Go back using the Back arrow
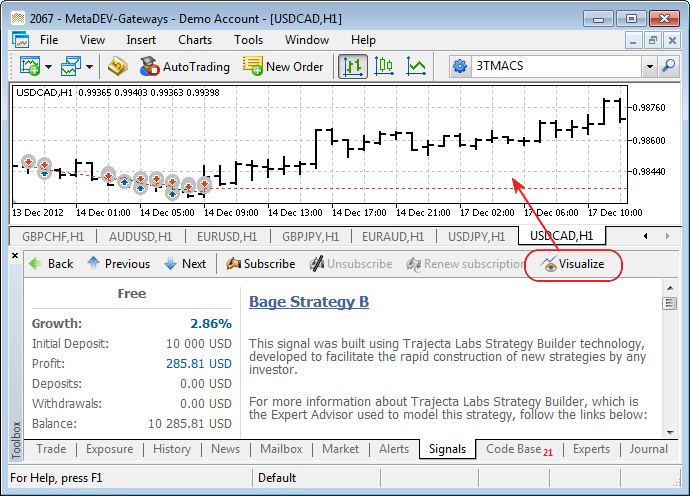Screen dimensions: 690x496 (50, 264)
